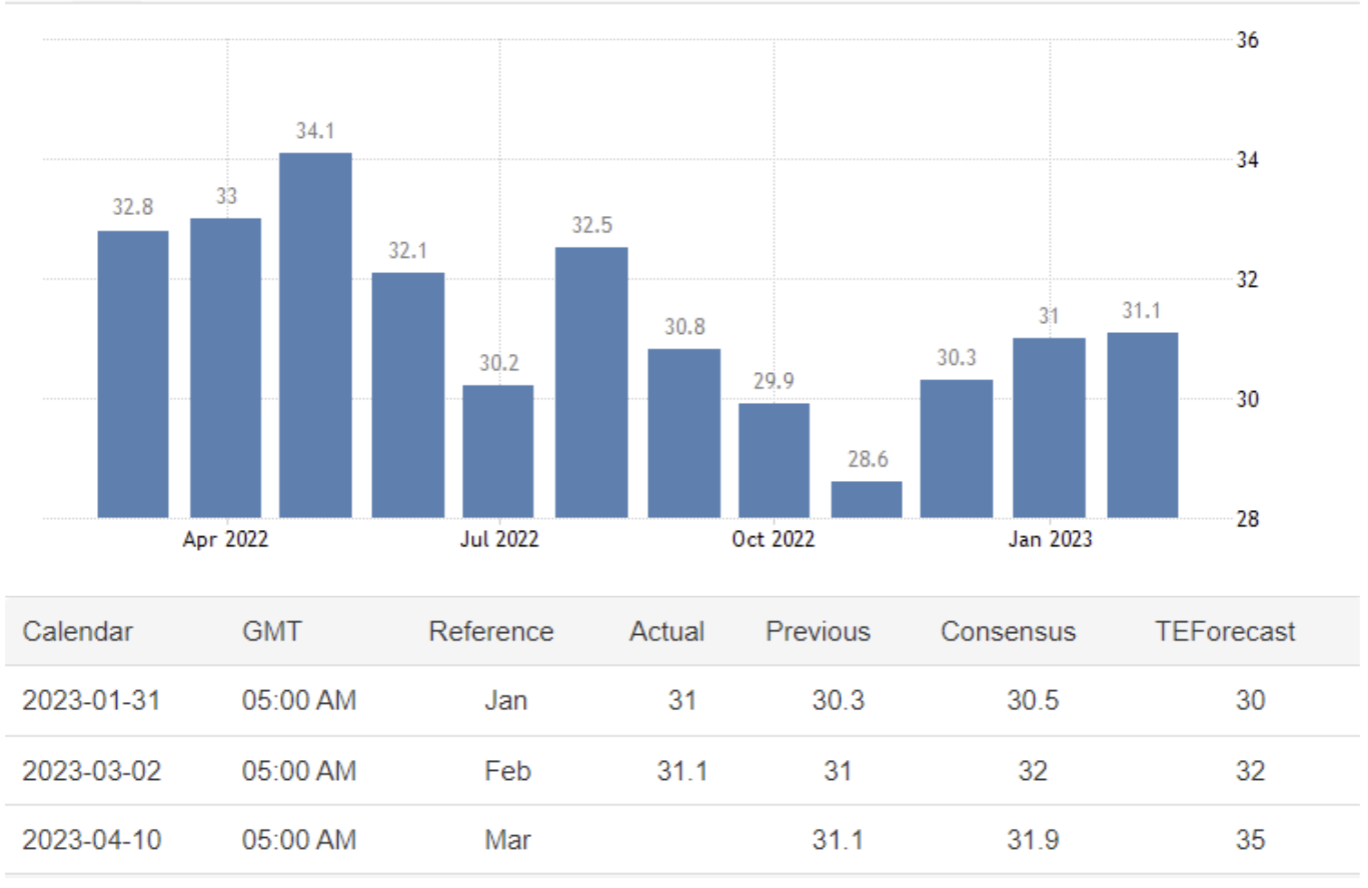Screen dimensions: 1368x888
Task: Open the 2023-03-02 calendar row
Action: coord(91,771)
